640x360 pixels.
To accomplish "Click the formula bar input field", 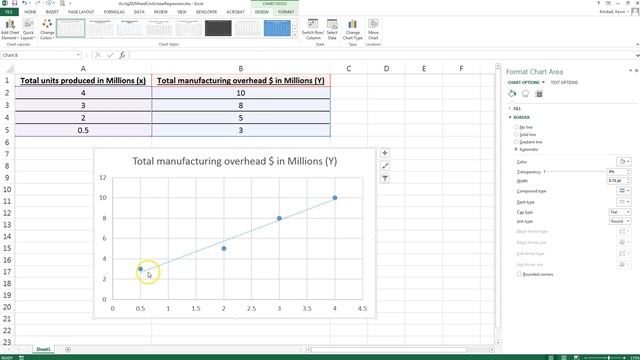I will (x=382, y=55).
